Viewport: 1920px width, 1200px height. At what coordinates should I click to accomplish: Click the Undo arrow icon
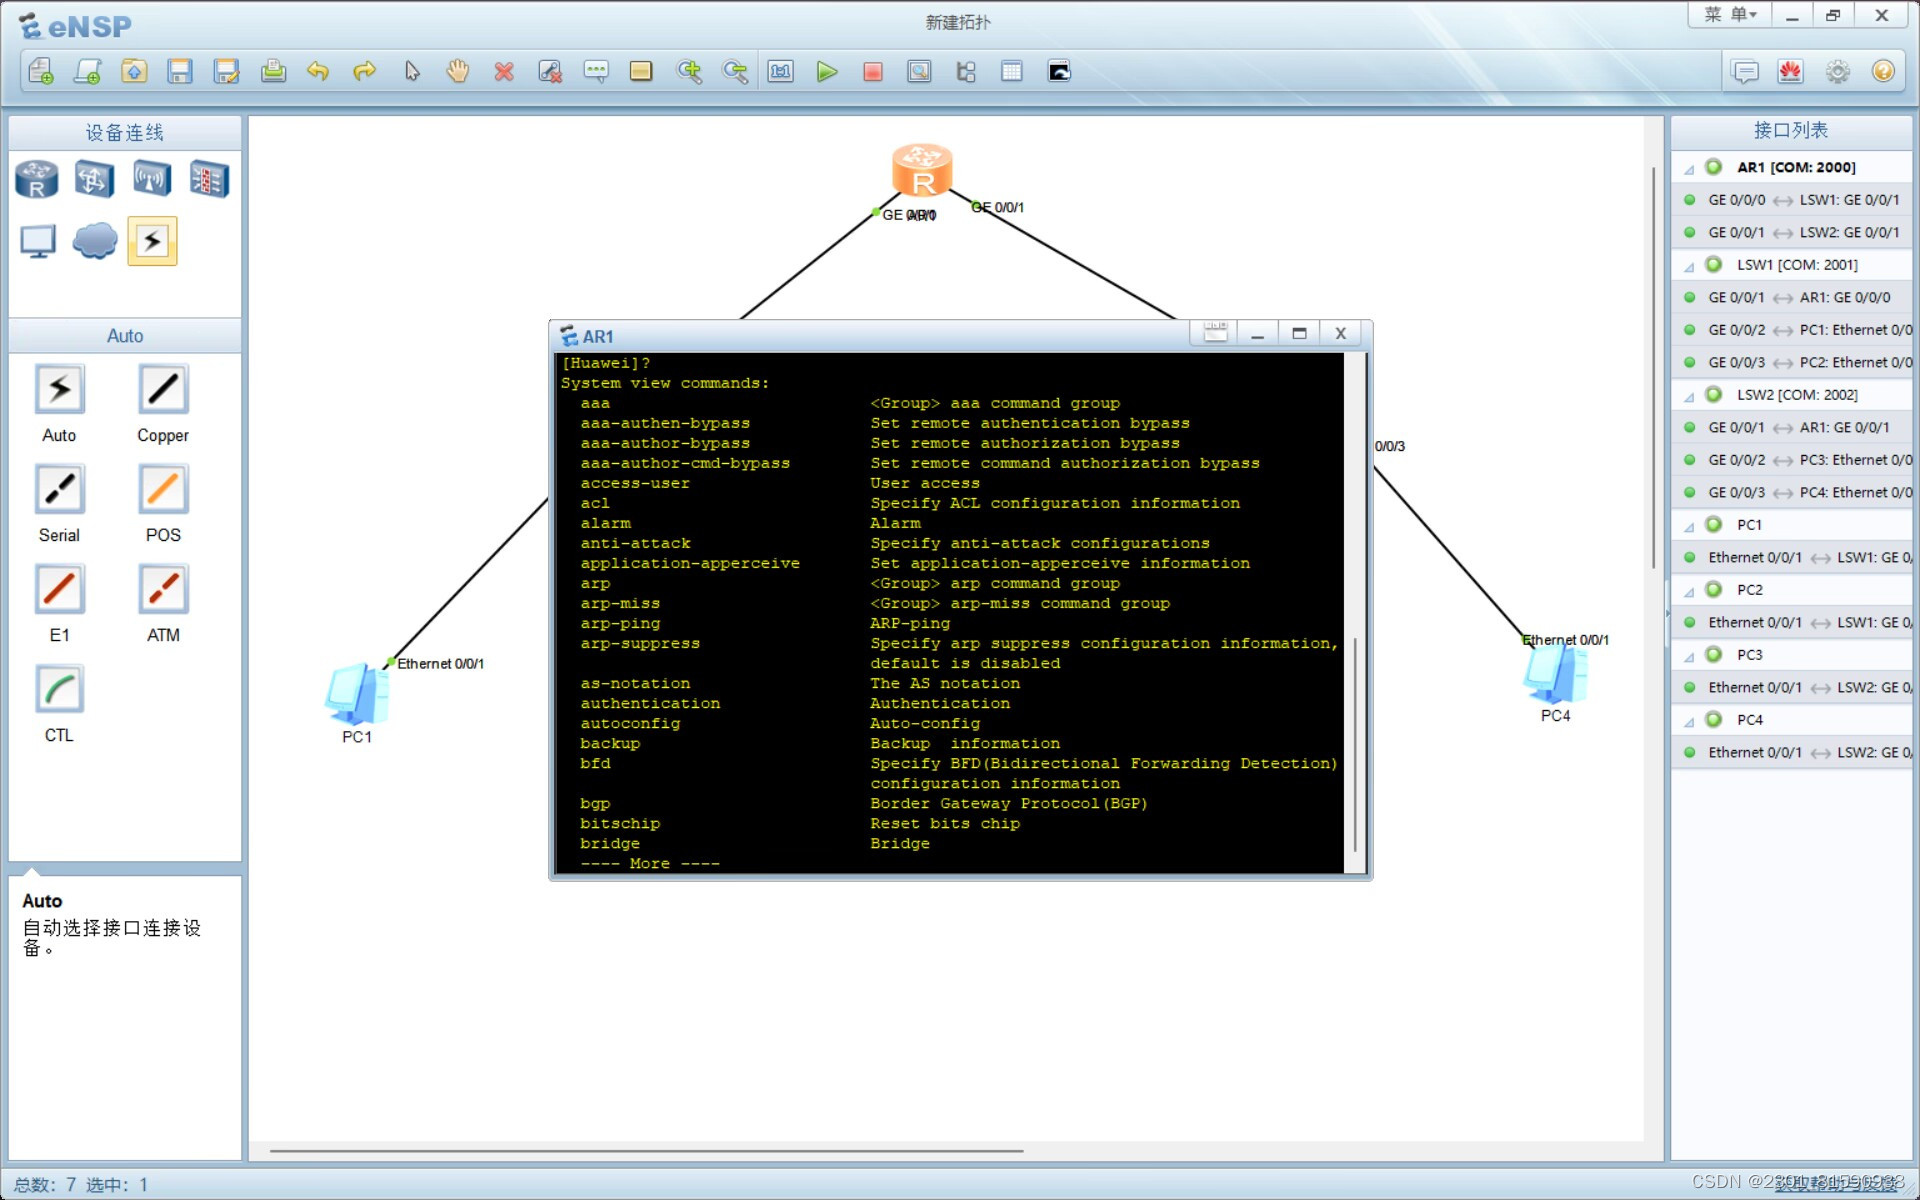click(x=318, y=71)
